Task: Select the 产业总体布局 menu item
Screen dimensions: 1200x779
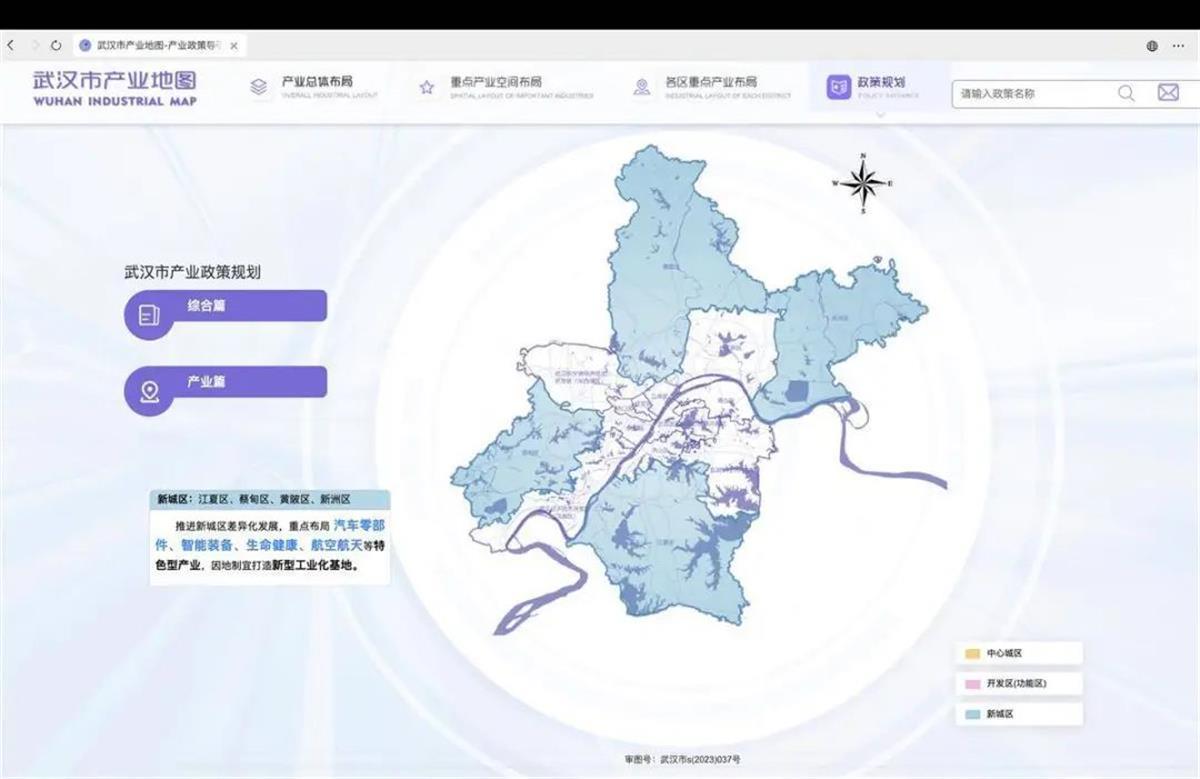Action: click(x=316, y=83)
